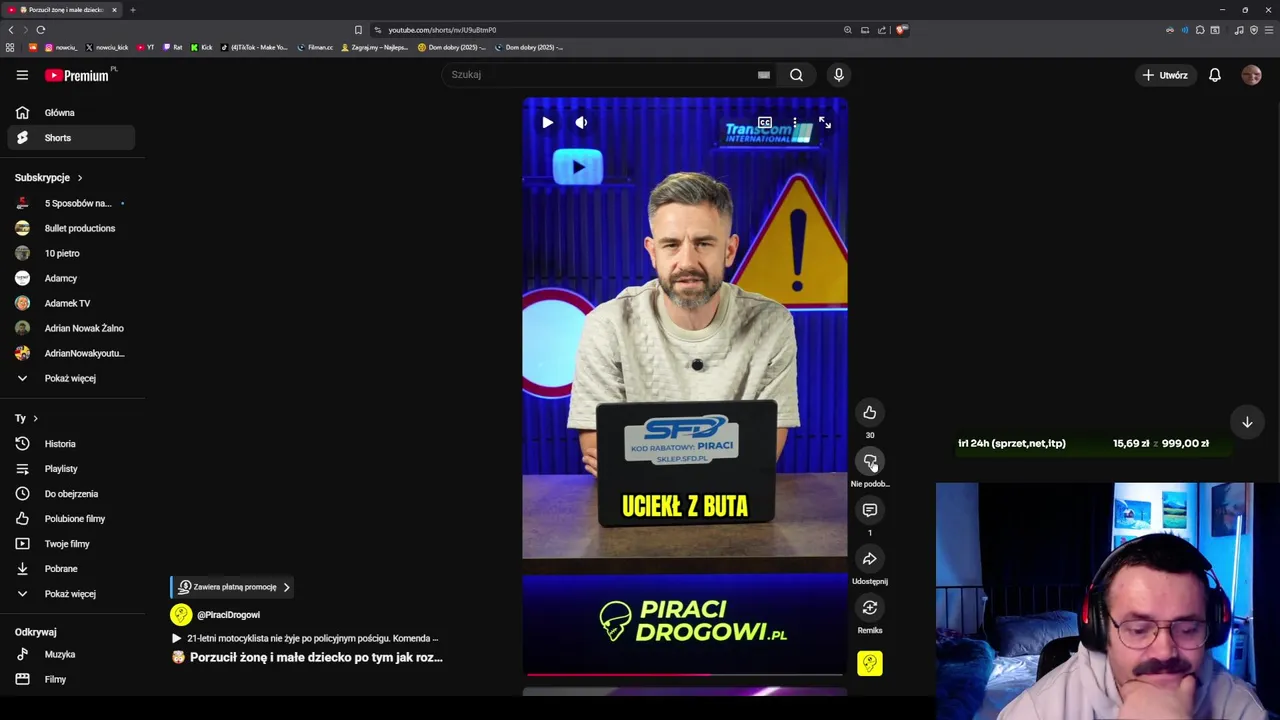This screenshot has height=720, width=1280.
Task: Open notifications bell
Action: pyautogui.click(x=1215, y=75)
